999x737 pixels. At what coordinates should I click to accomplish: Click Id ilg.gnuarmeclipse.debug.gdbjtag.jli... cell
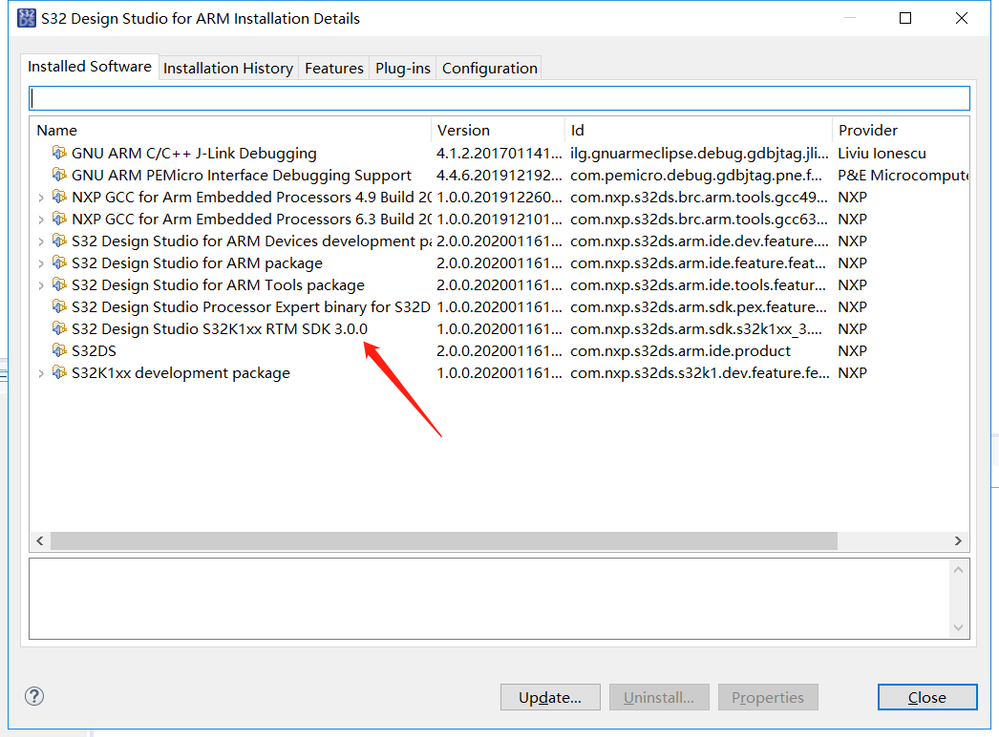click(700, 153)
